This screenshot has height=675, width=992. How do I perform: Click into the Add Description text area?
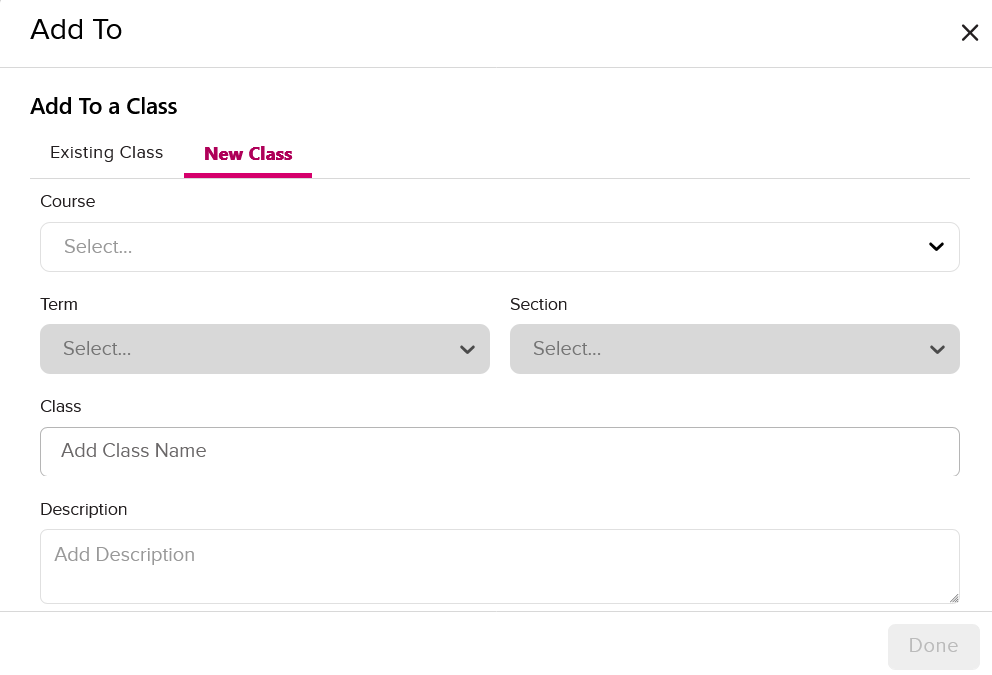(x=500, y=566)
